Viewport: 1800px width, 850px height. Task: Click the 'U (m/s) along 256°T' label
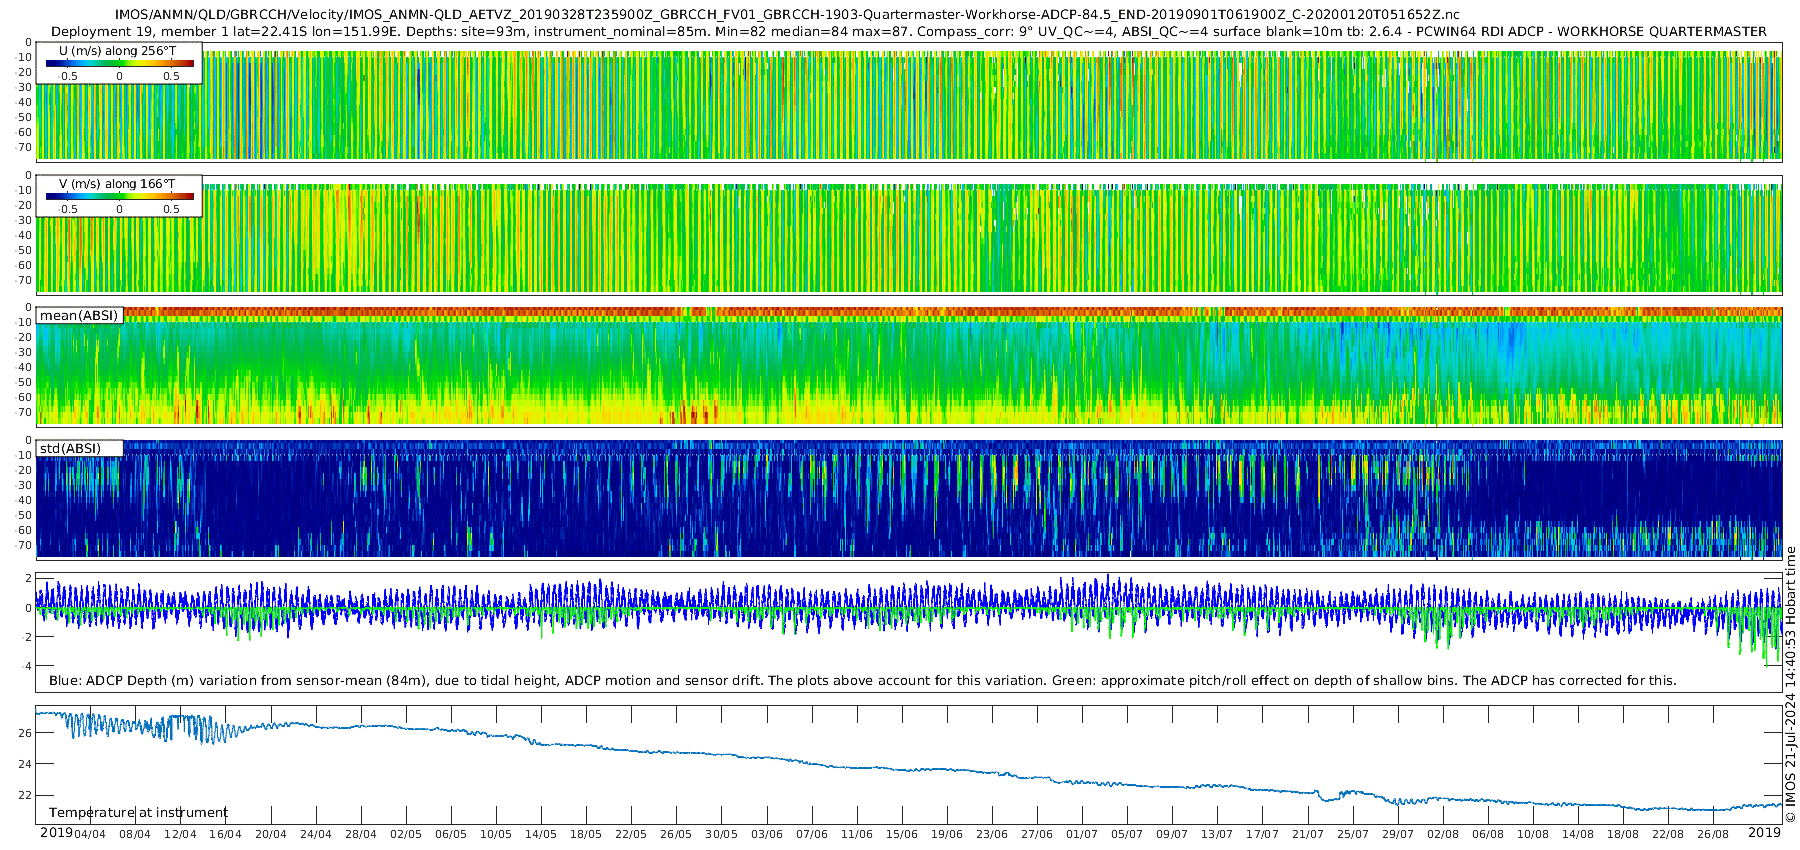coord(117,50)
